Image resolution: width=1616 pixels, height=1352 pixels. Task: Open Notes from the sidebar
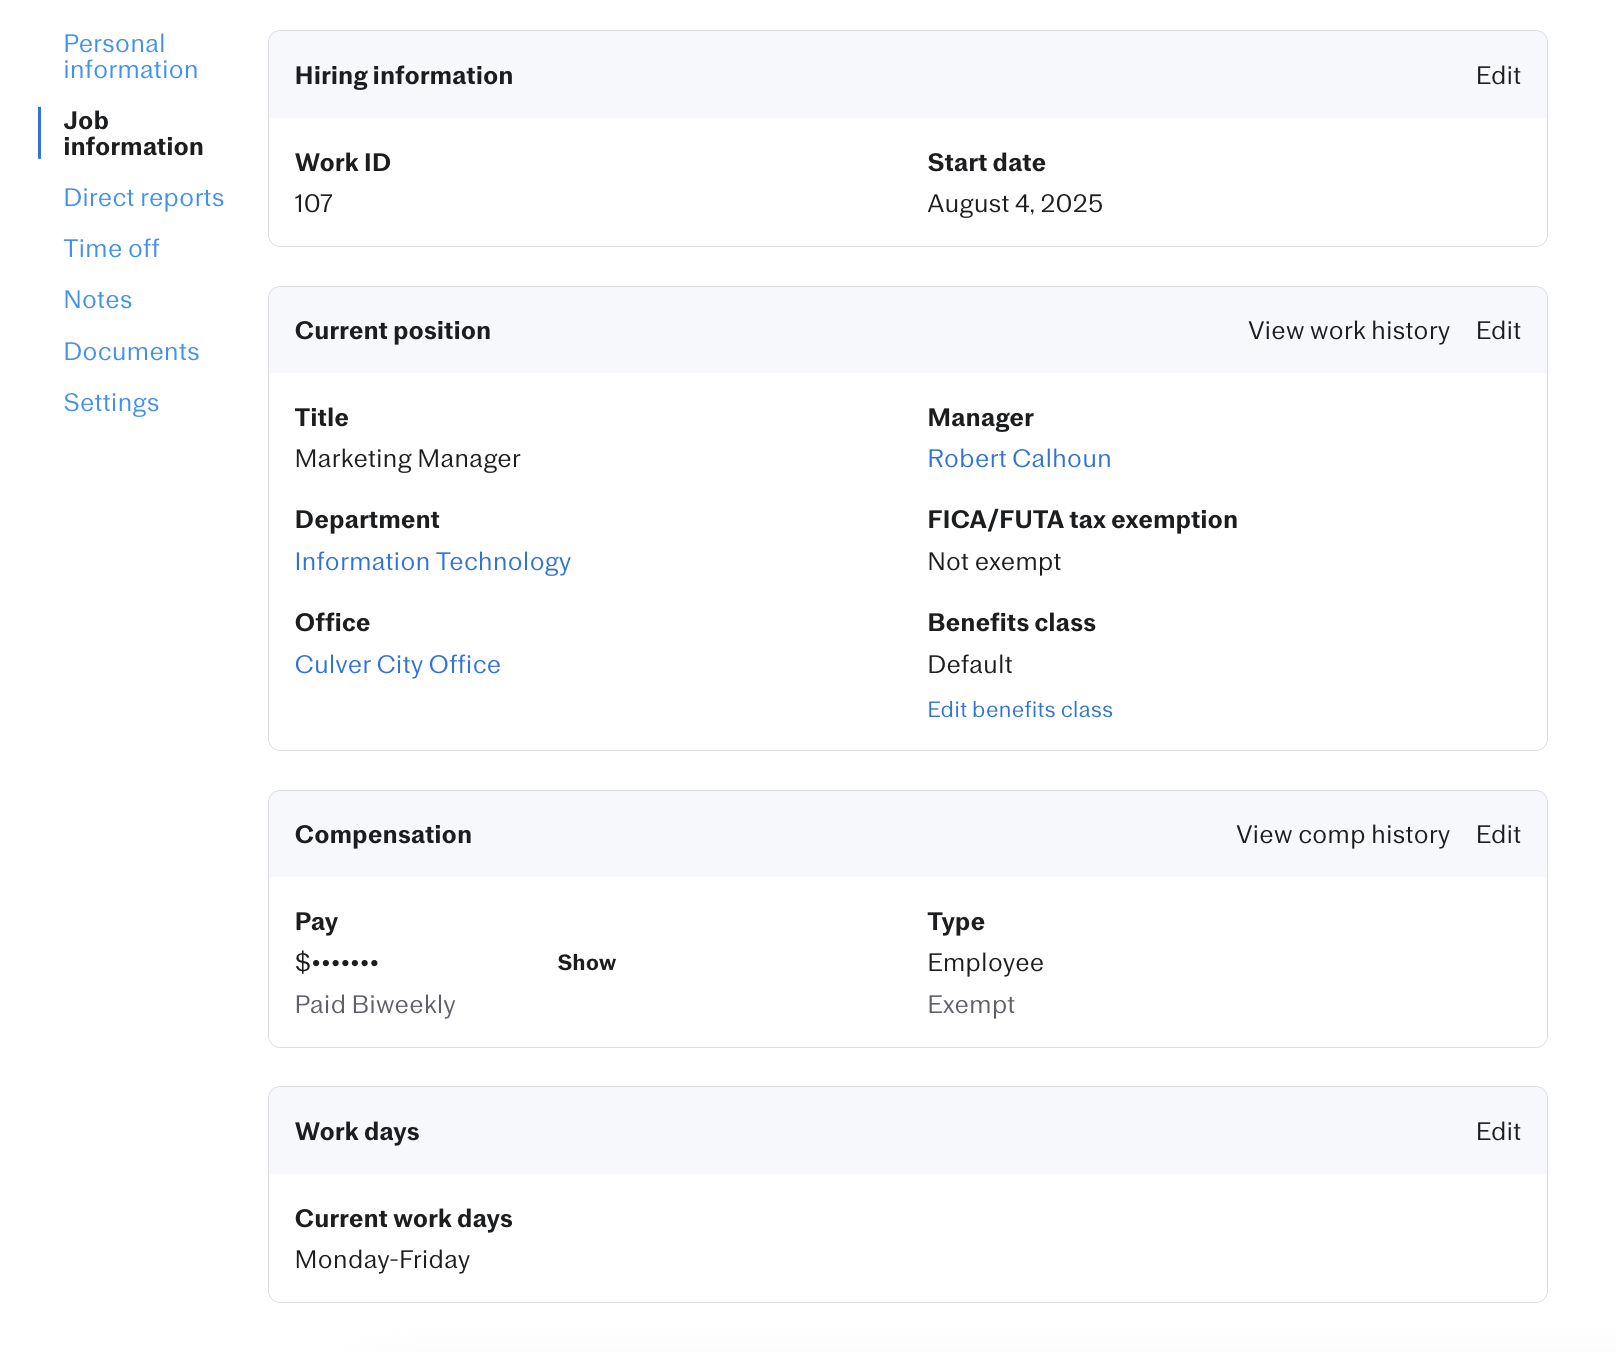tap(97, 300)
